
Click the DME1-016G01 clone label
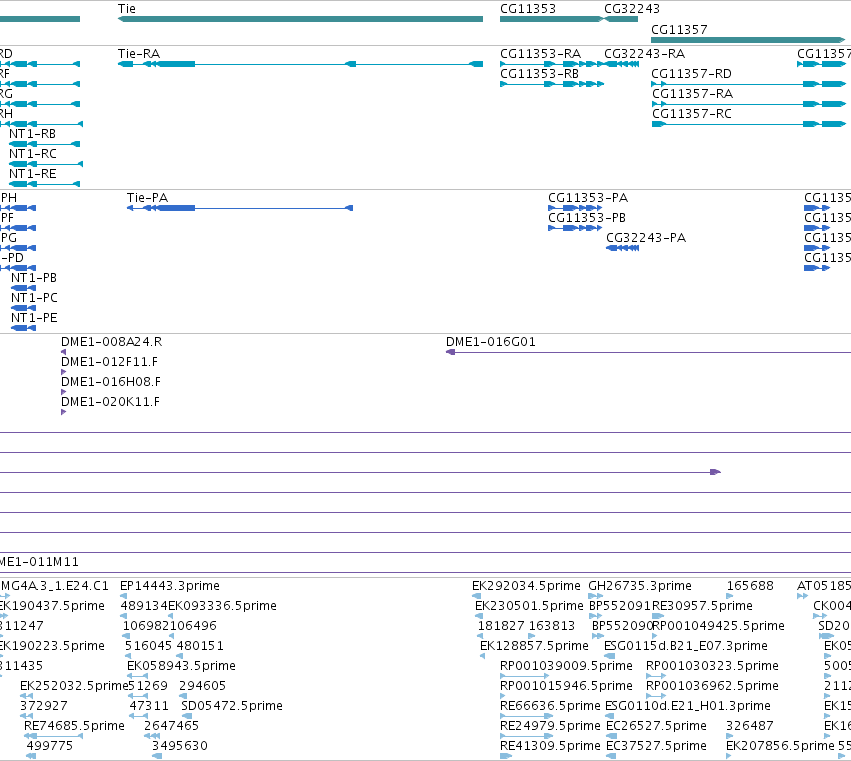(491, 342)
